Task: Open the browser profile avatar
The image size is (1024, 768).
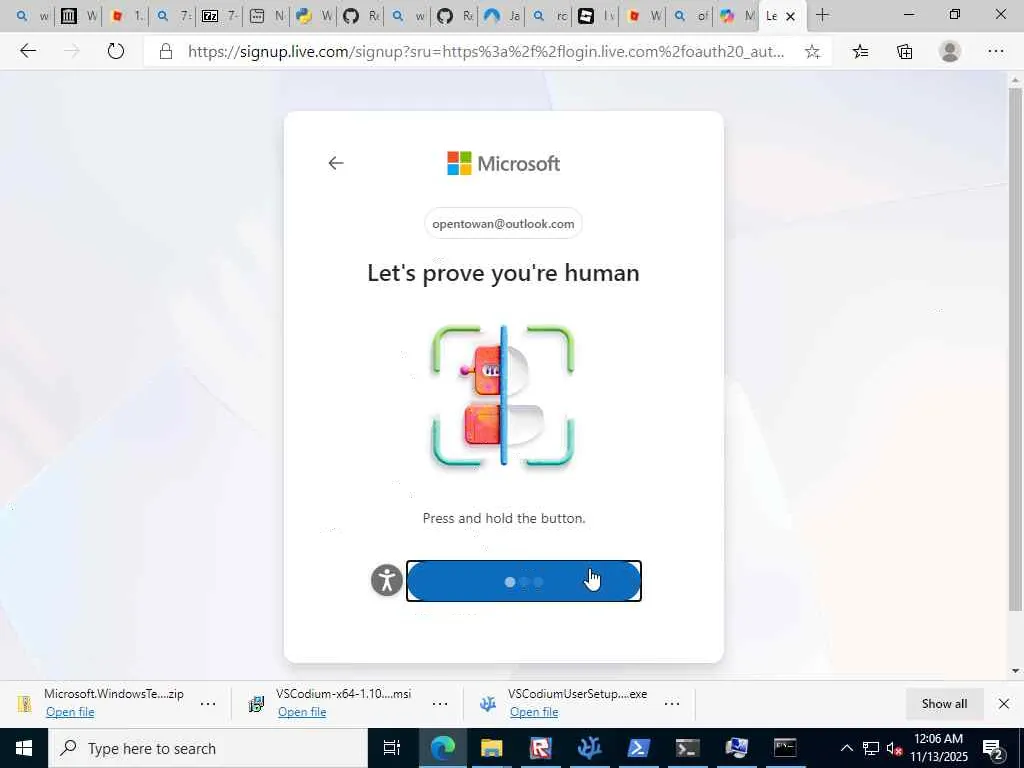Action: point(950,51)
